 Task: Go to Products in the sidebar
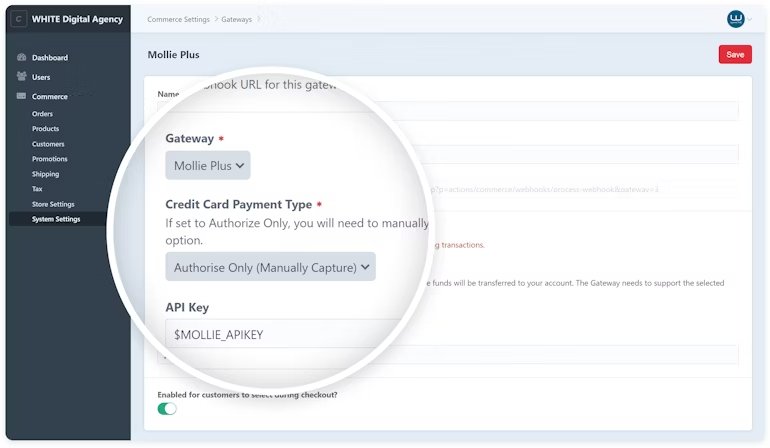tap(45, 129)
